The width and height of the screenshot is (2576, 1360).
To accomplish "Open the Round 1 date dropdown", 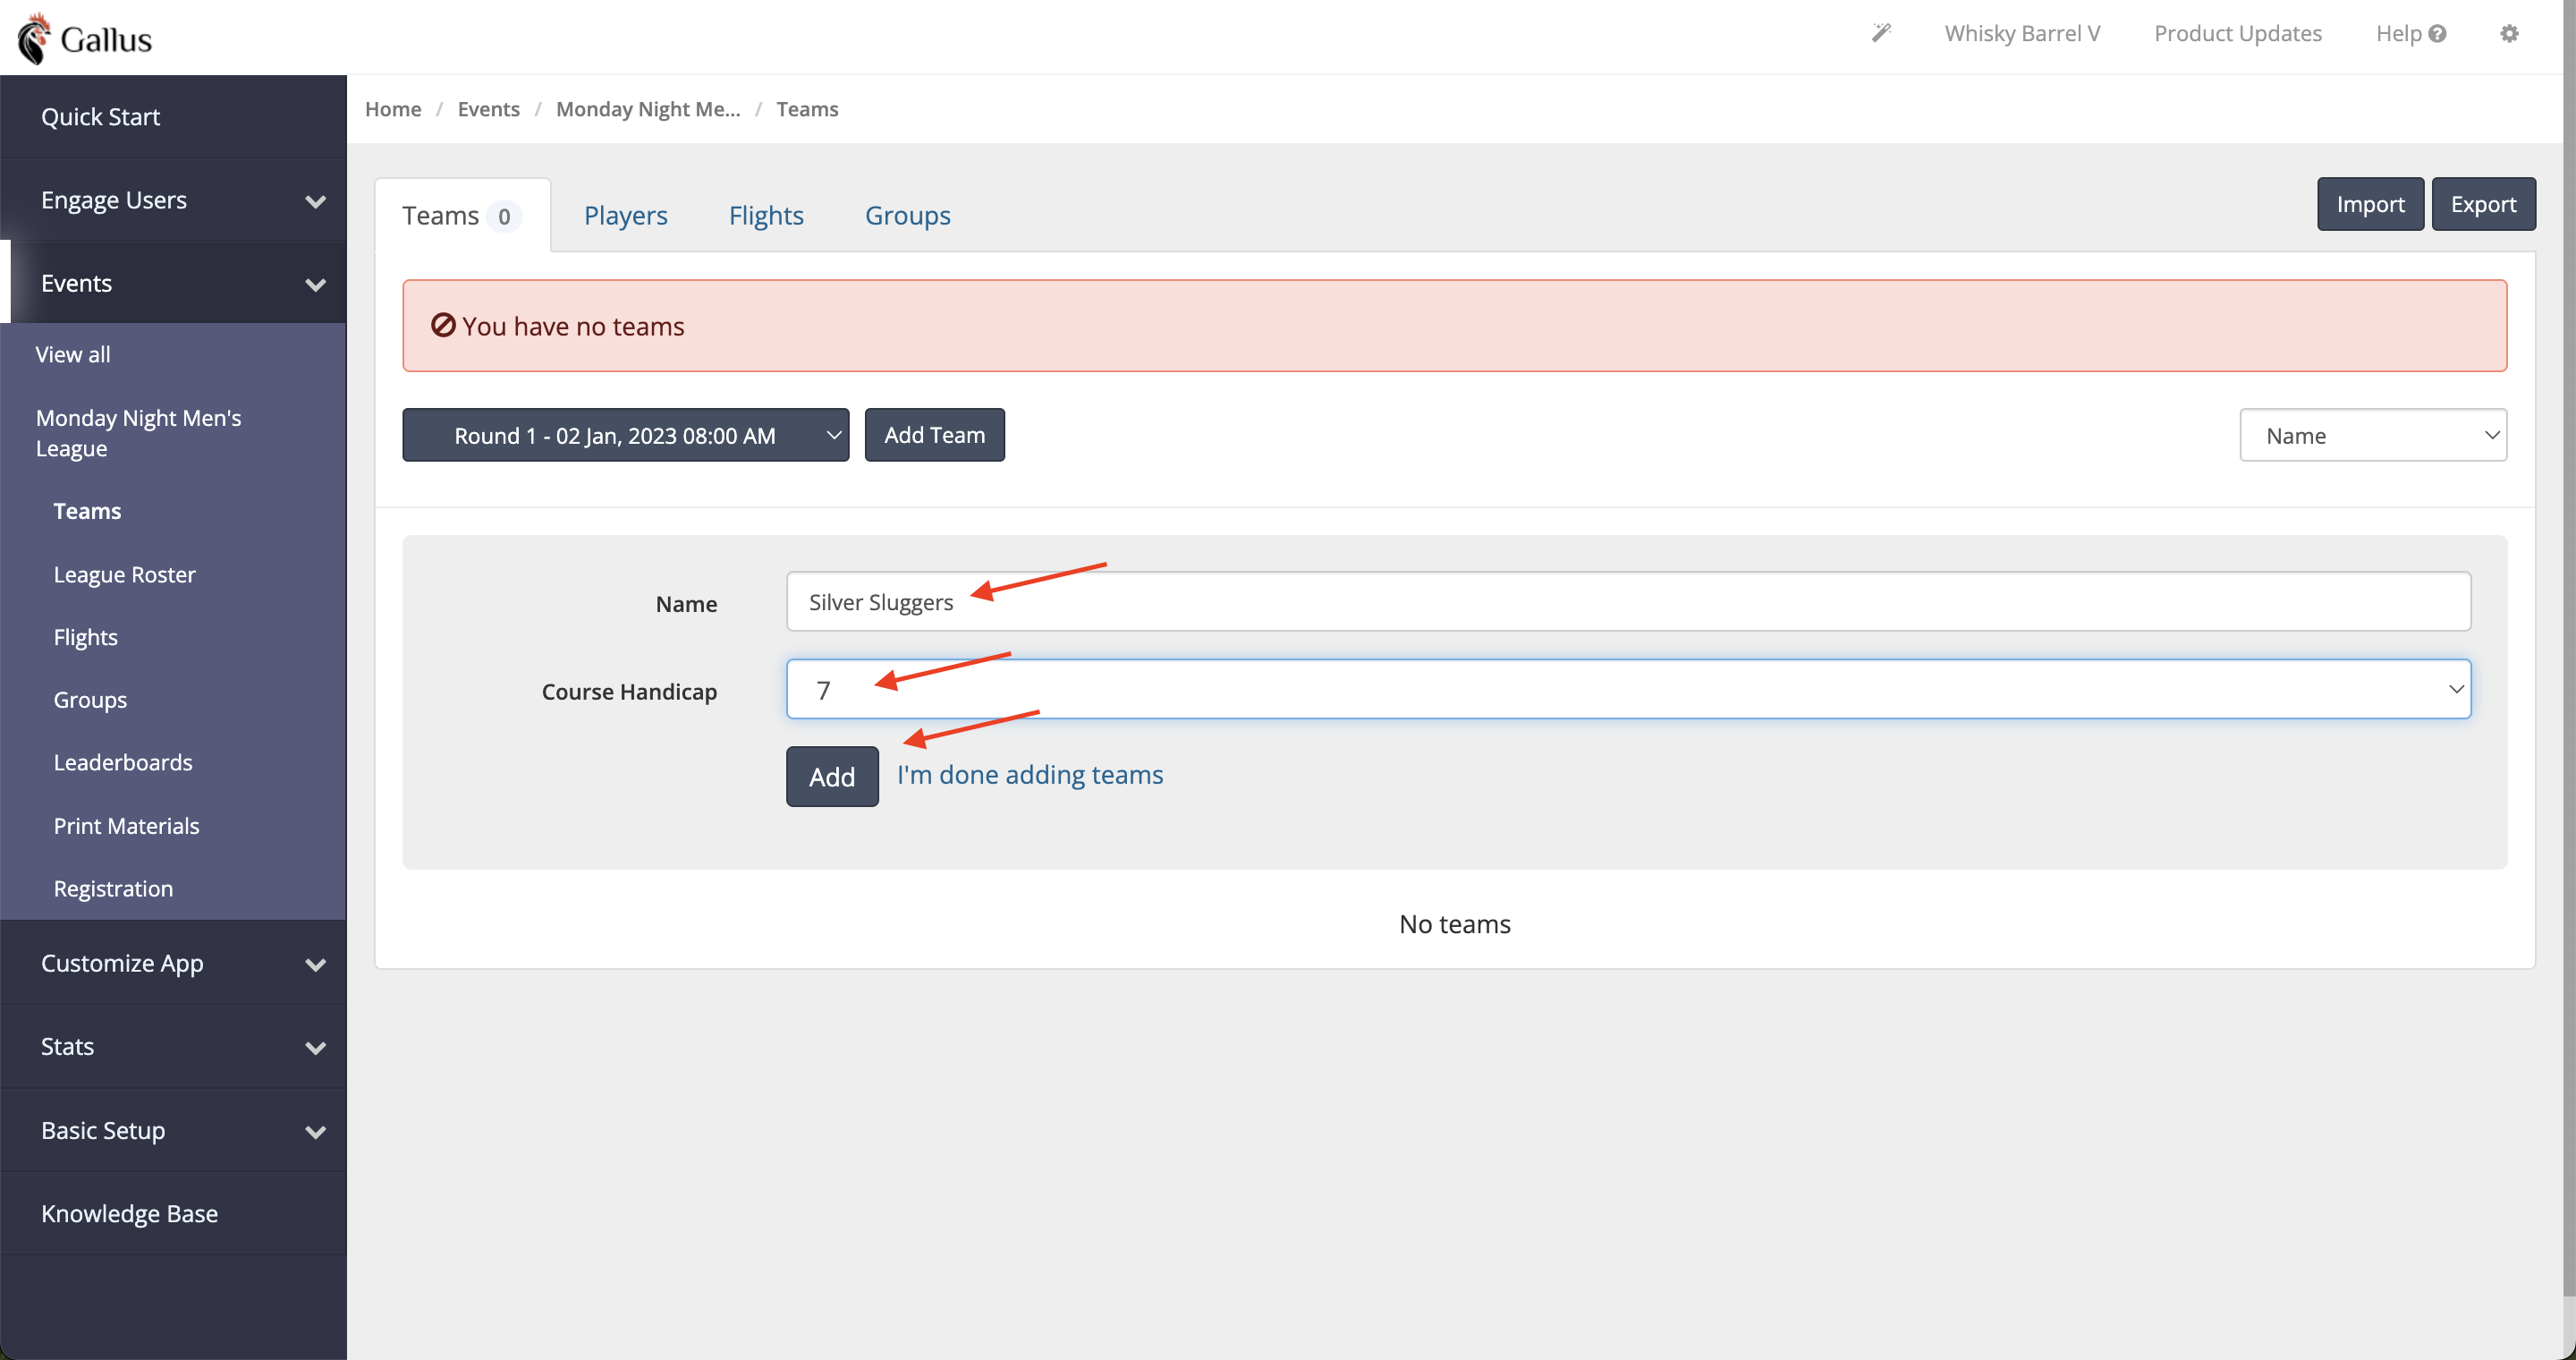I will tap(626, 435).
